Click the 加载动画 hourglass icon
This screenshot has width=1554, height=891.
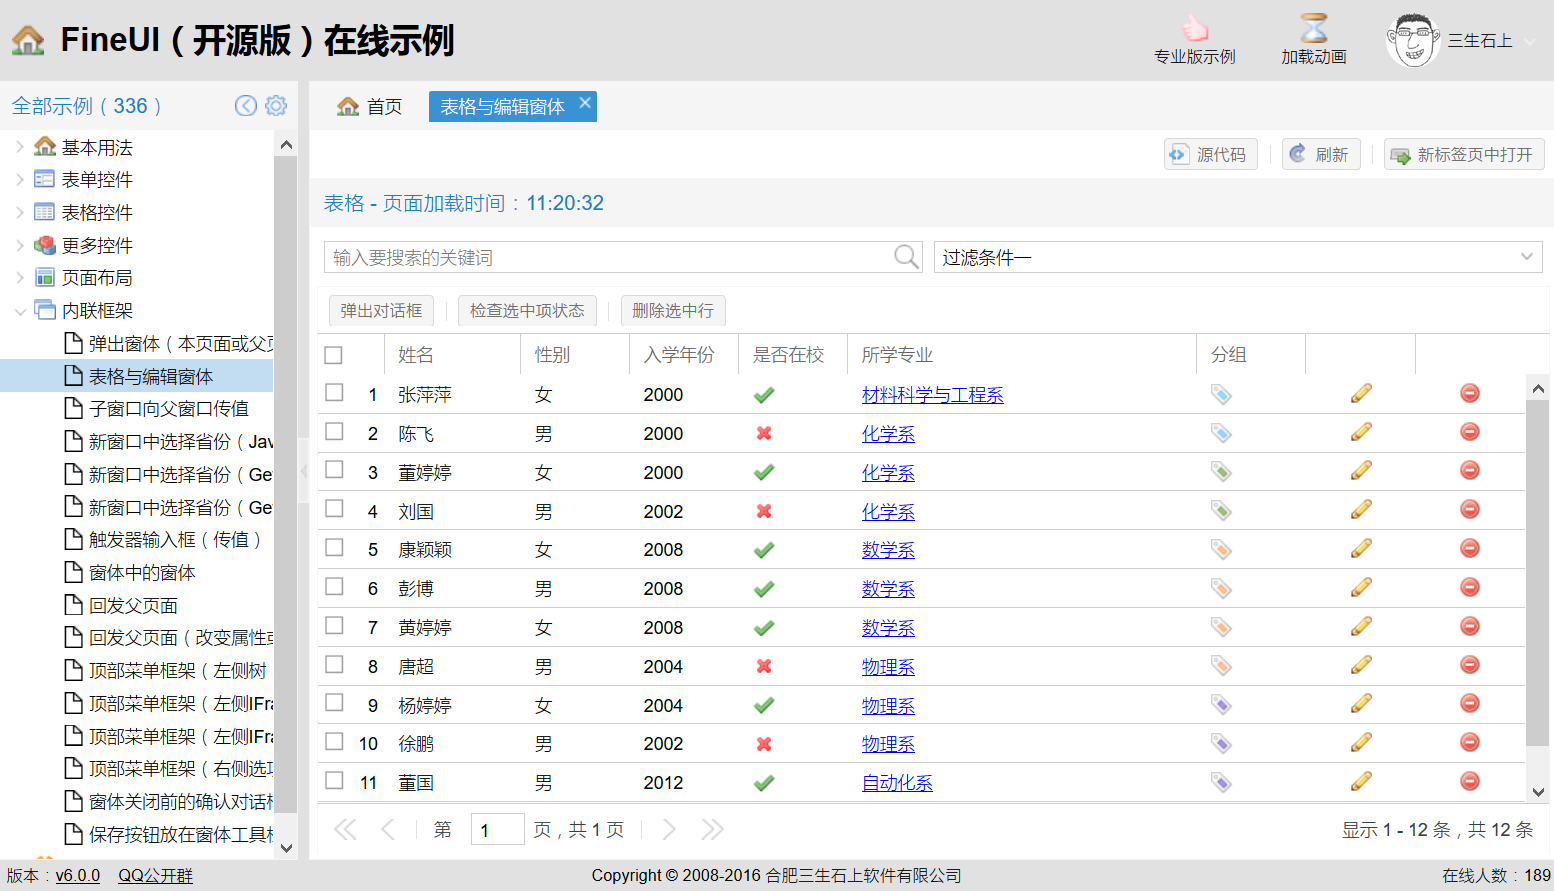click(x=1313, y=29)
